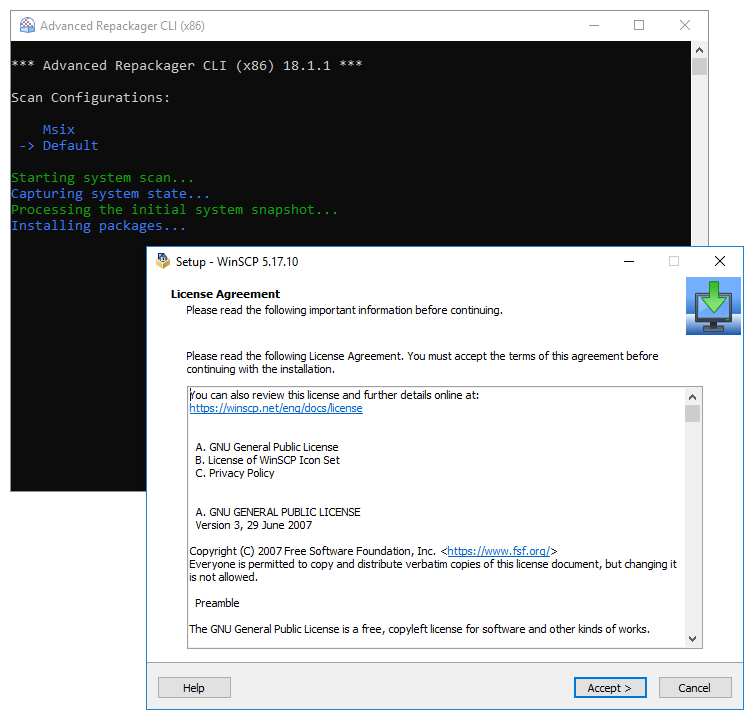Click the 'B. License of WinSCP Icon Set' entry

(x=267, y=460)
